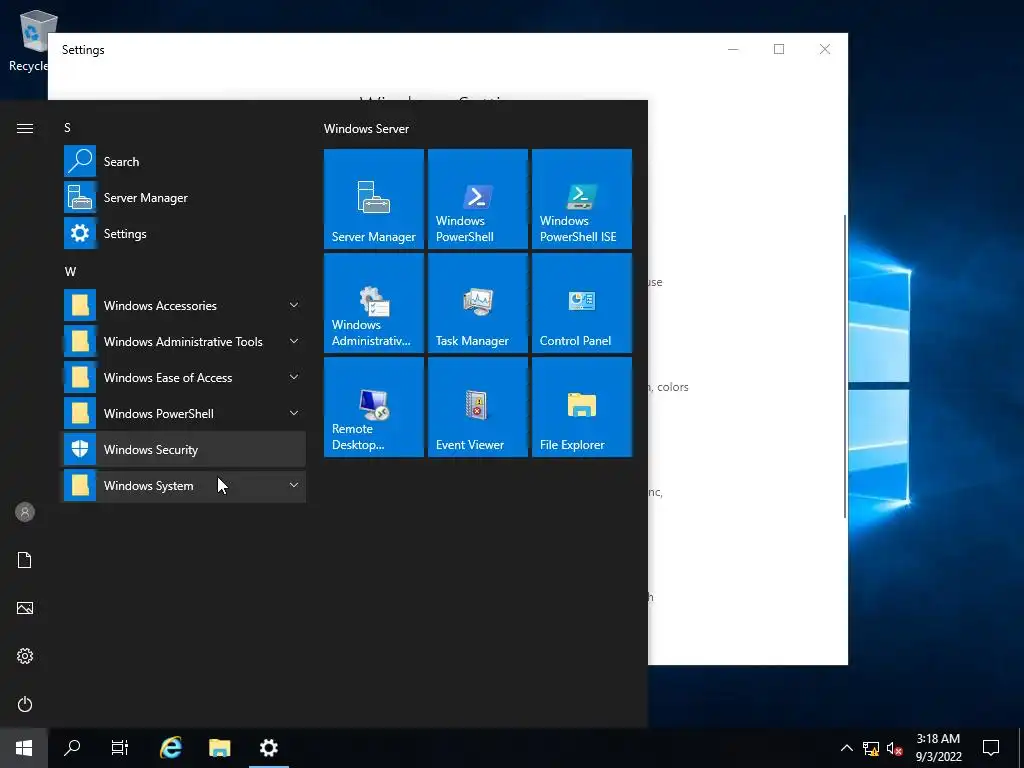Open File Explorer tile
The image size is (1024, 768).
(x=581, y=407)
